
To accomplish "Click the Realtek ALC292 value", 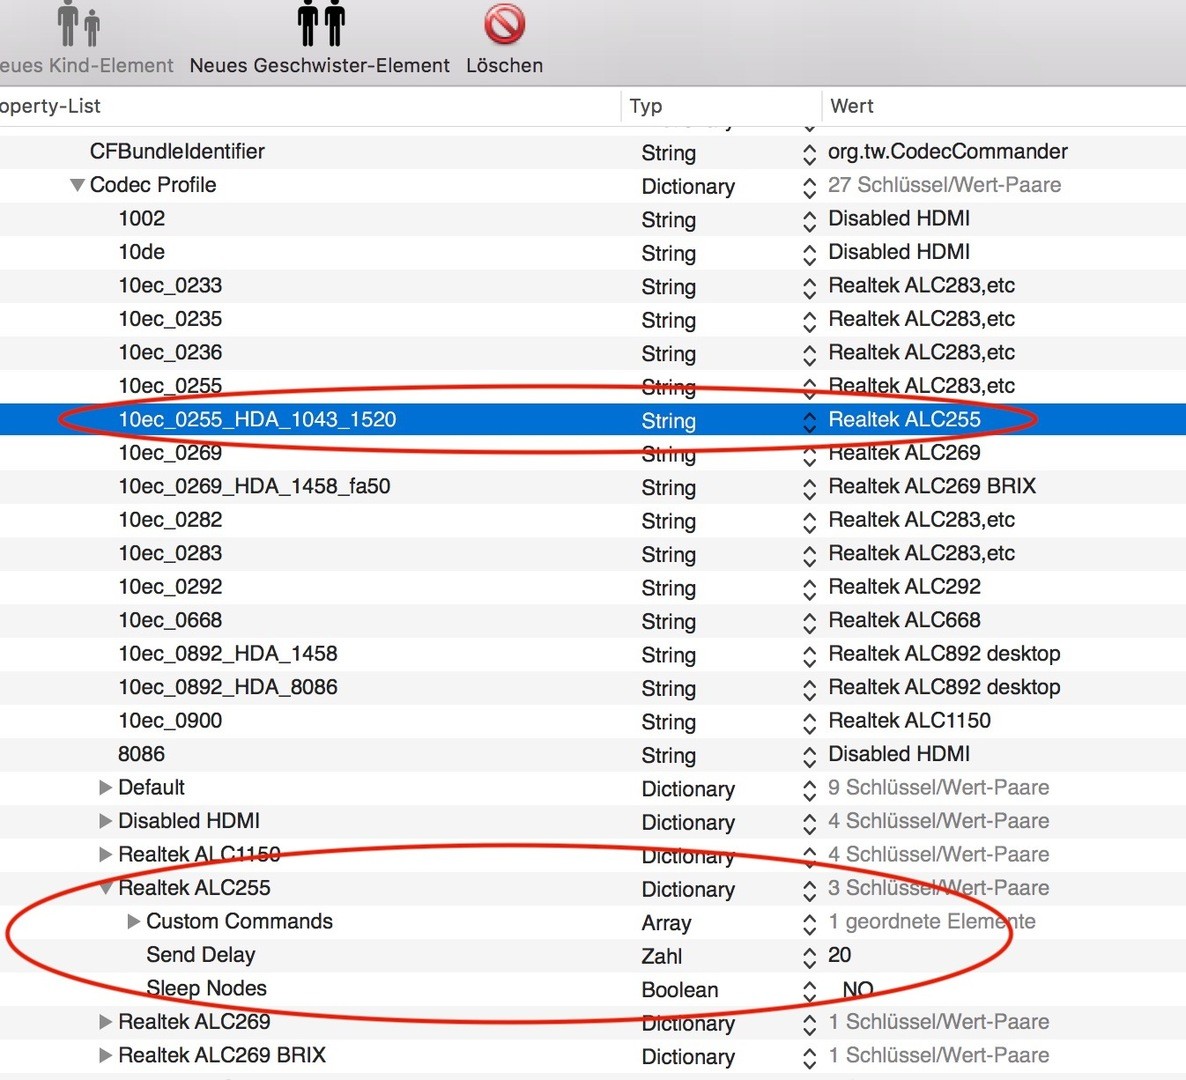I will pyautogui.click(x=904, y=587).
